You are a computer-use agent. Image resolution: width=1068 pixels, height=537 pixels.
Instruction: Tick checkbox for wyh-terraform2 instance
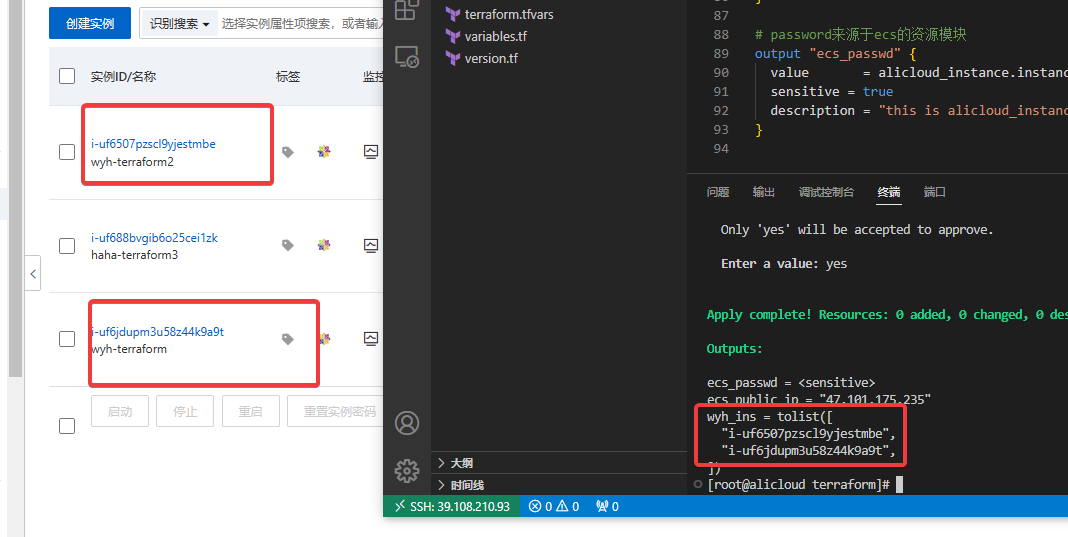pos(67,152)
